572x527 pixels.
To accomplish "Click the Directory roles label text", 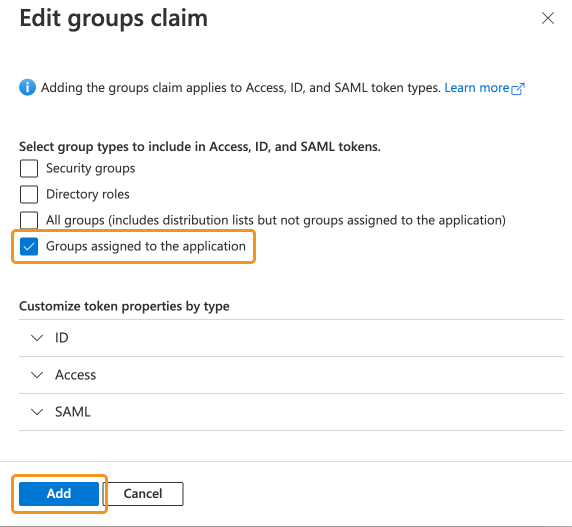I will [x=88, y=194].
